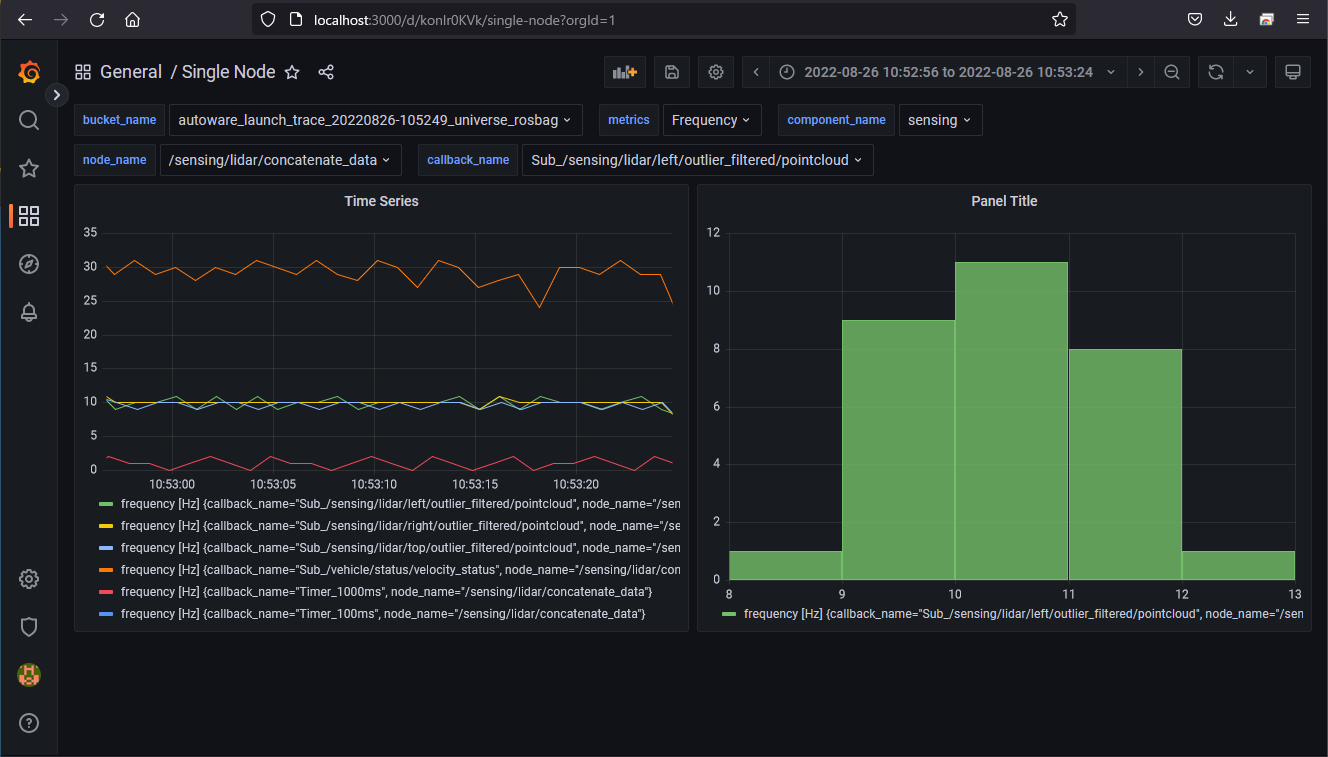1328x757 pixels.
Task: Click the share dashboard icon
Action: pyautogui.click(x=326, y=72)
